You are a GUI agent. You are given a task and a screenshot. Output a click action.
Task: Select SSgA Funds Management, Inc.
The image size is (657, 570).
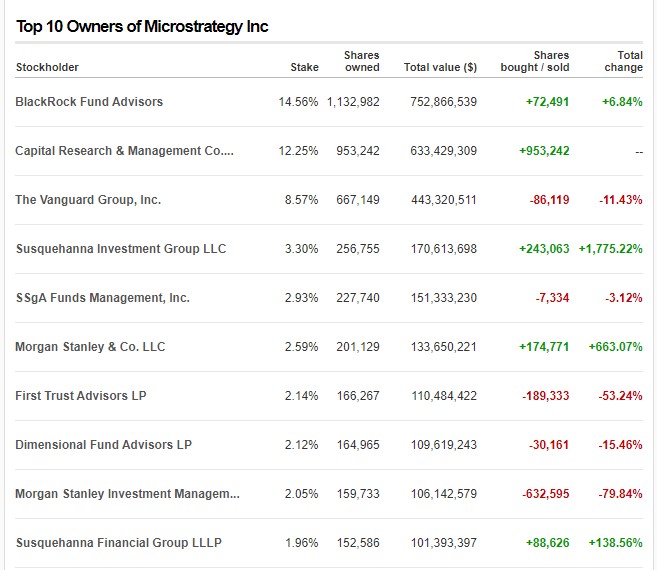tap(103, 298)
